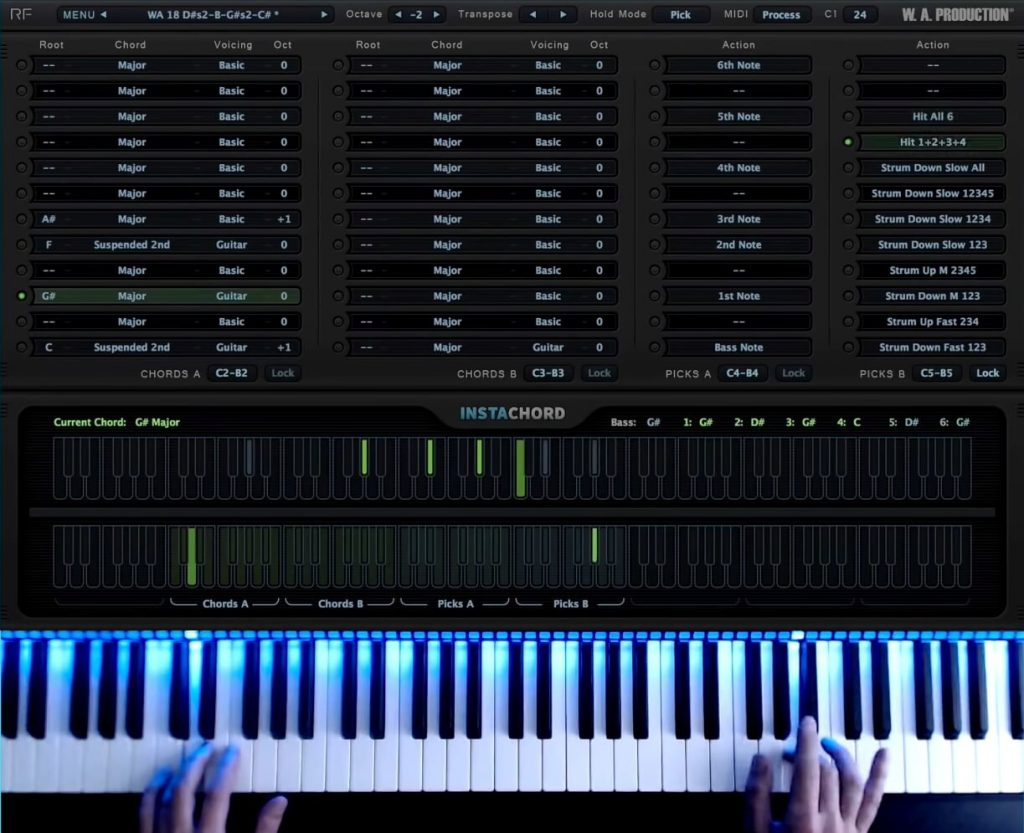Click the Current Chord G# Major readout
This screenshot has width=1024, height=833.
pos(116,422)
